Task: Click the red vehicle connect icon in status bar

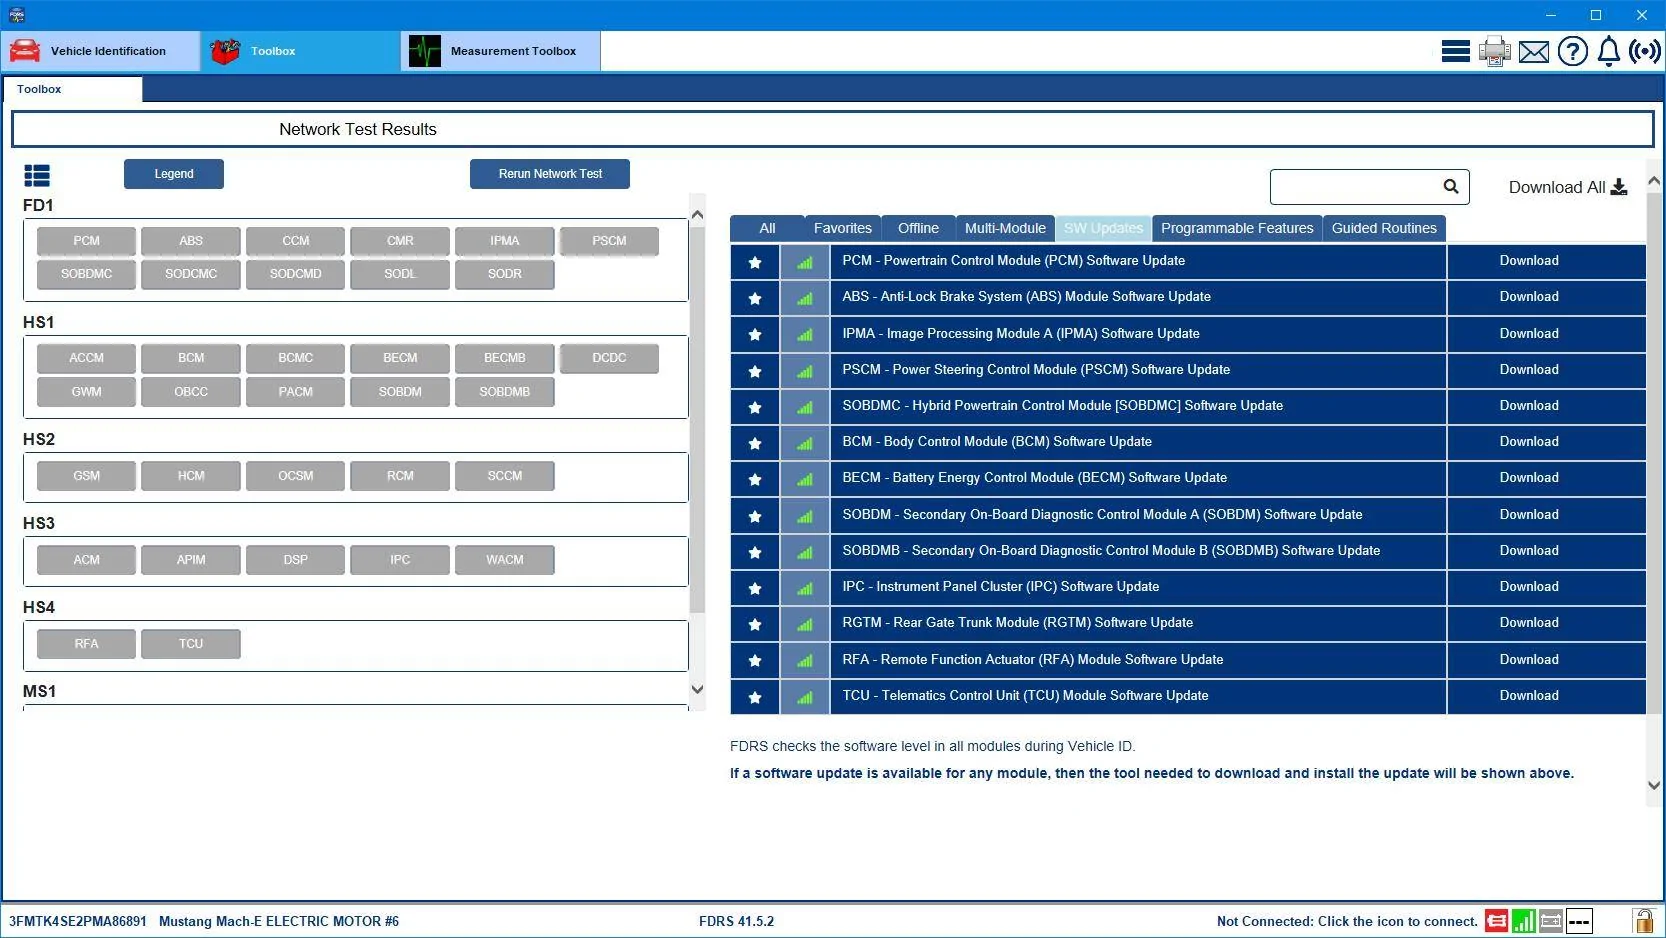Action: click(1497, 921)
